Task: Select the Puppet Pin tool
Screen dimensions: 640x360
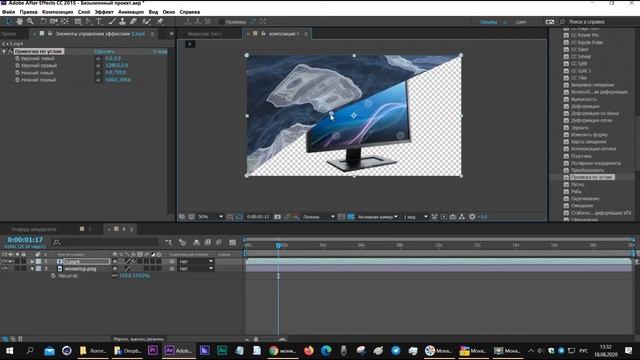Action: pos(160,21)
